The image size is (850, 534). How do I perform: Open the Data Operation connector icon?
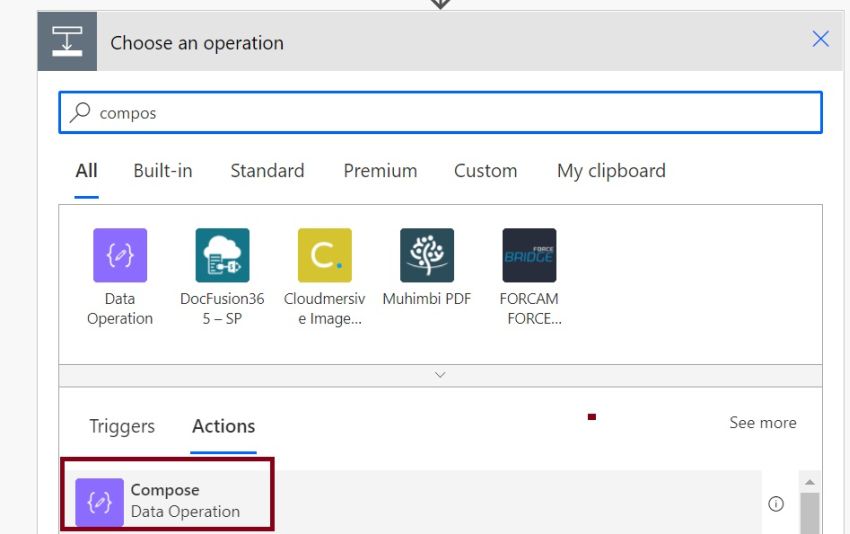(120, 255)
